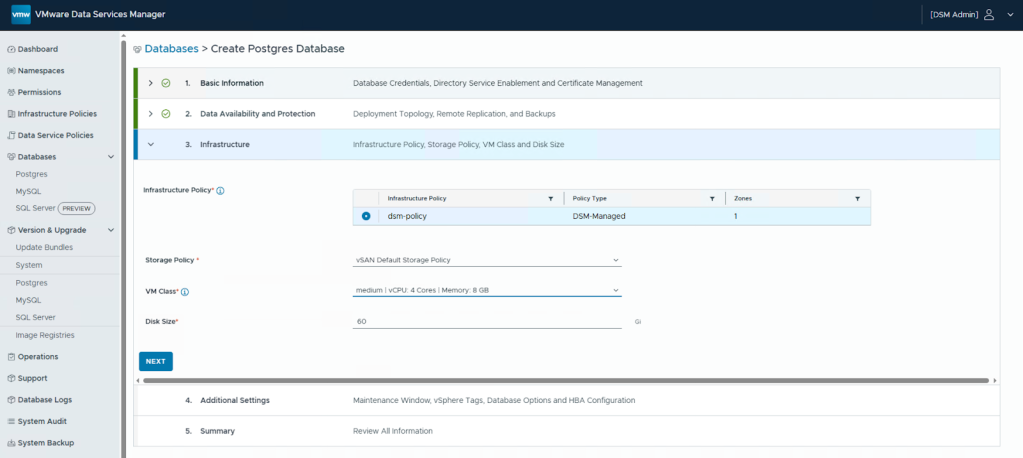Open Dashboard in the sidebar

[x=38, y=49]
